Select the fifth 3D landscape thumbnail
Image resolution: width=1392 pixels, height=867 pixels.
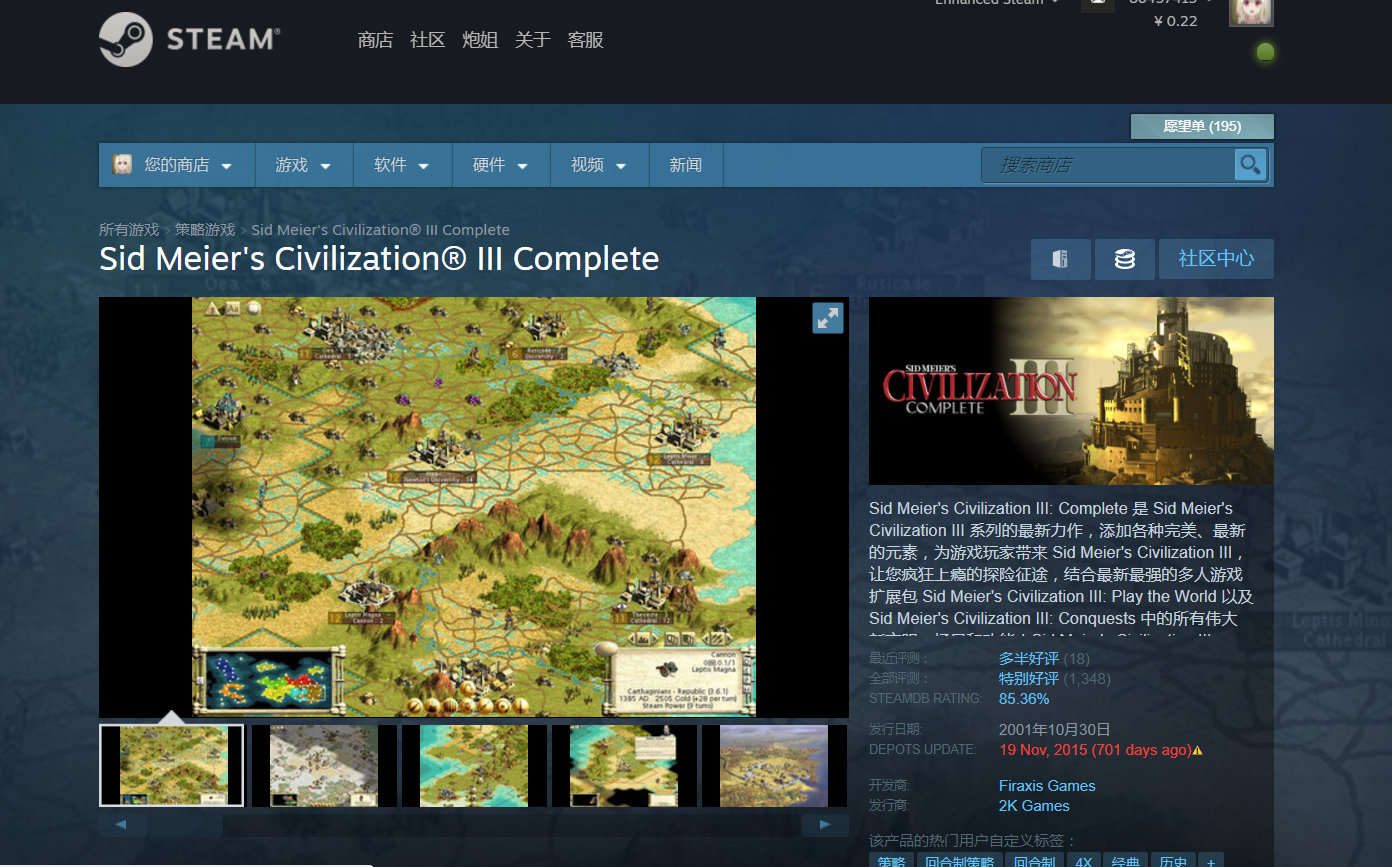click(x=774, y=765)
